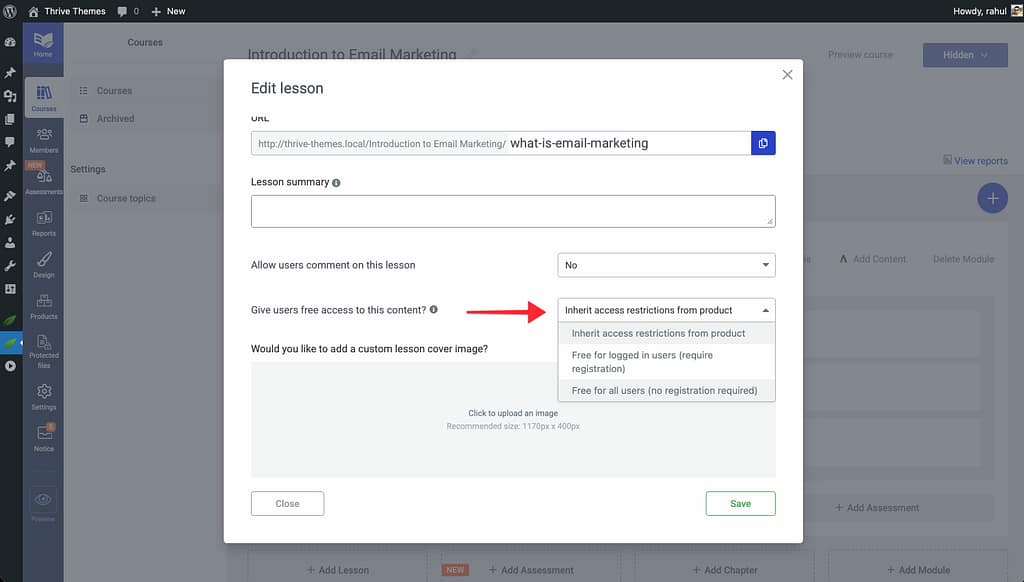
Task: Close the Edit lesson dialog with X
Action: (x=787, y=75)
